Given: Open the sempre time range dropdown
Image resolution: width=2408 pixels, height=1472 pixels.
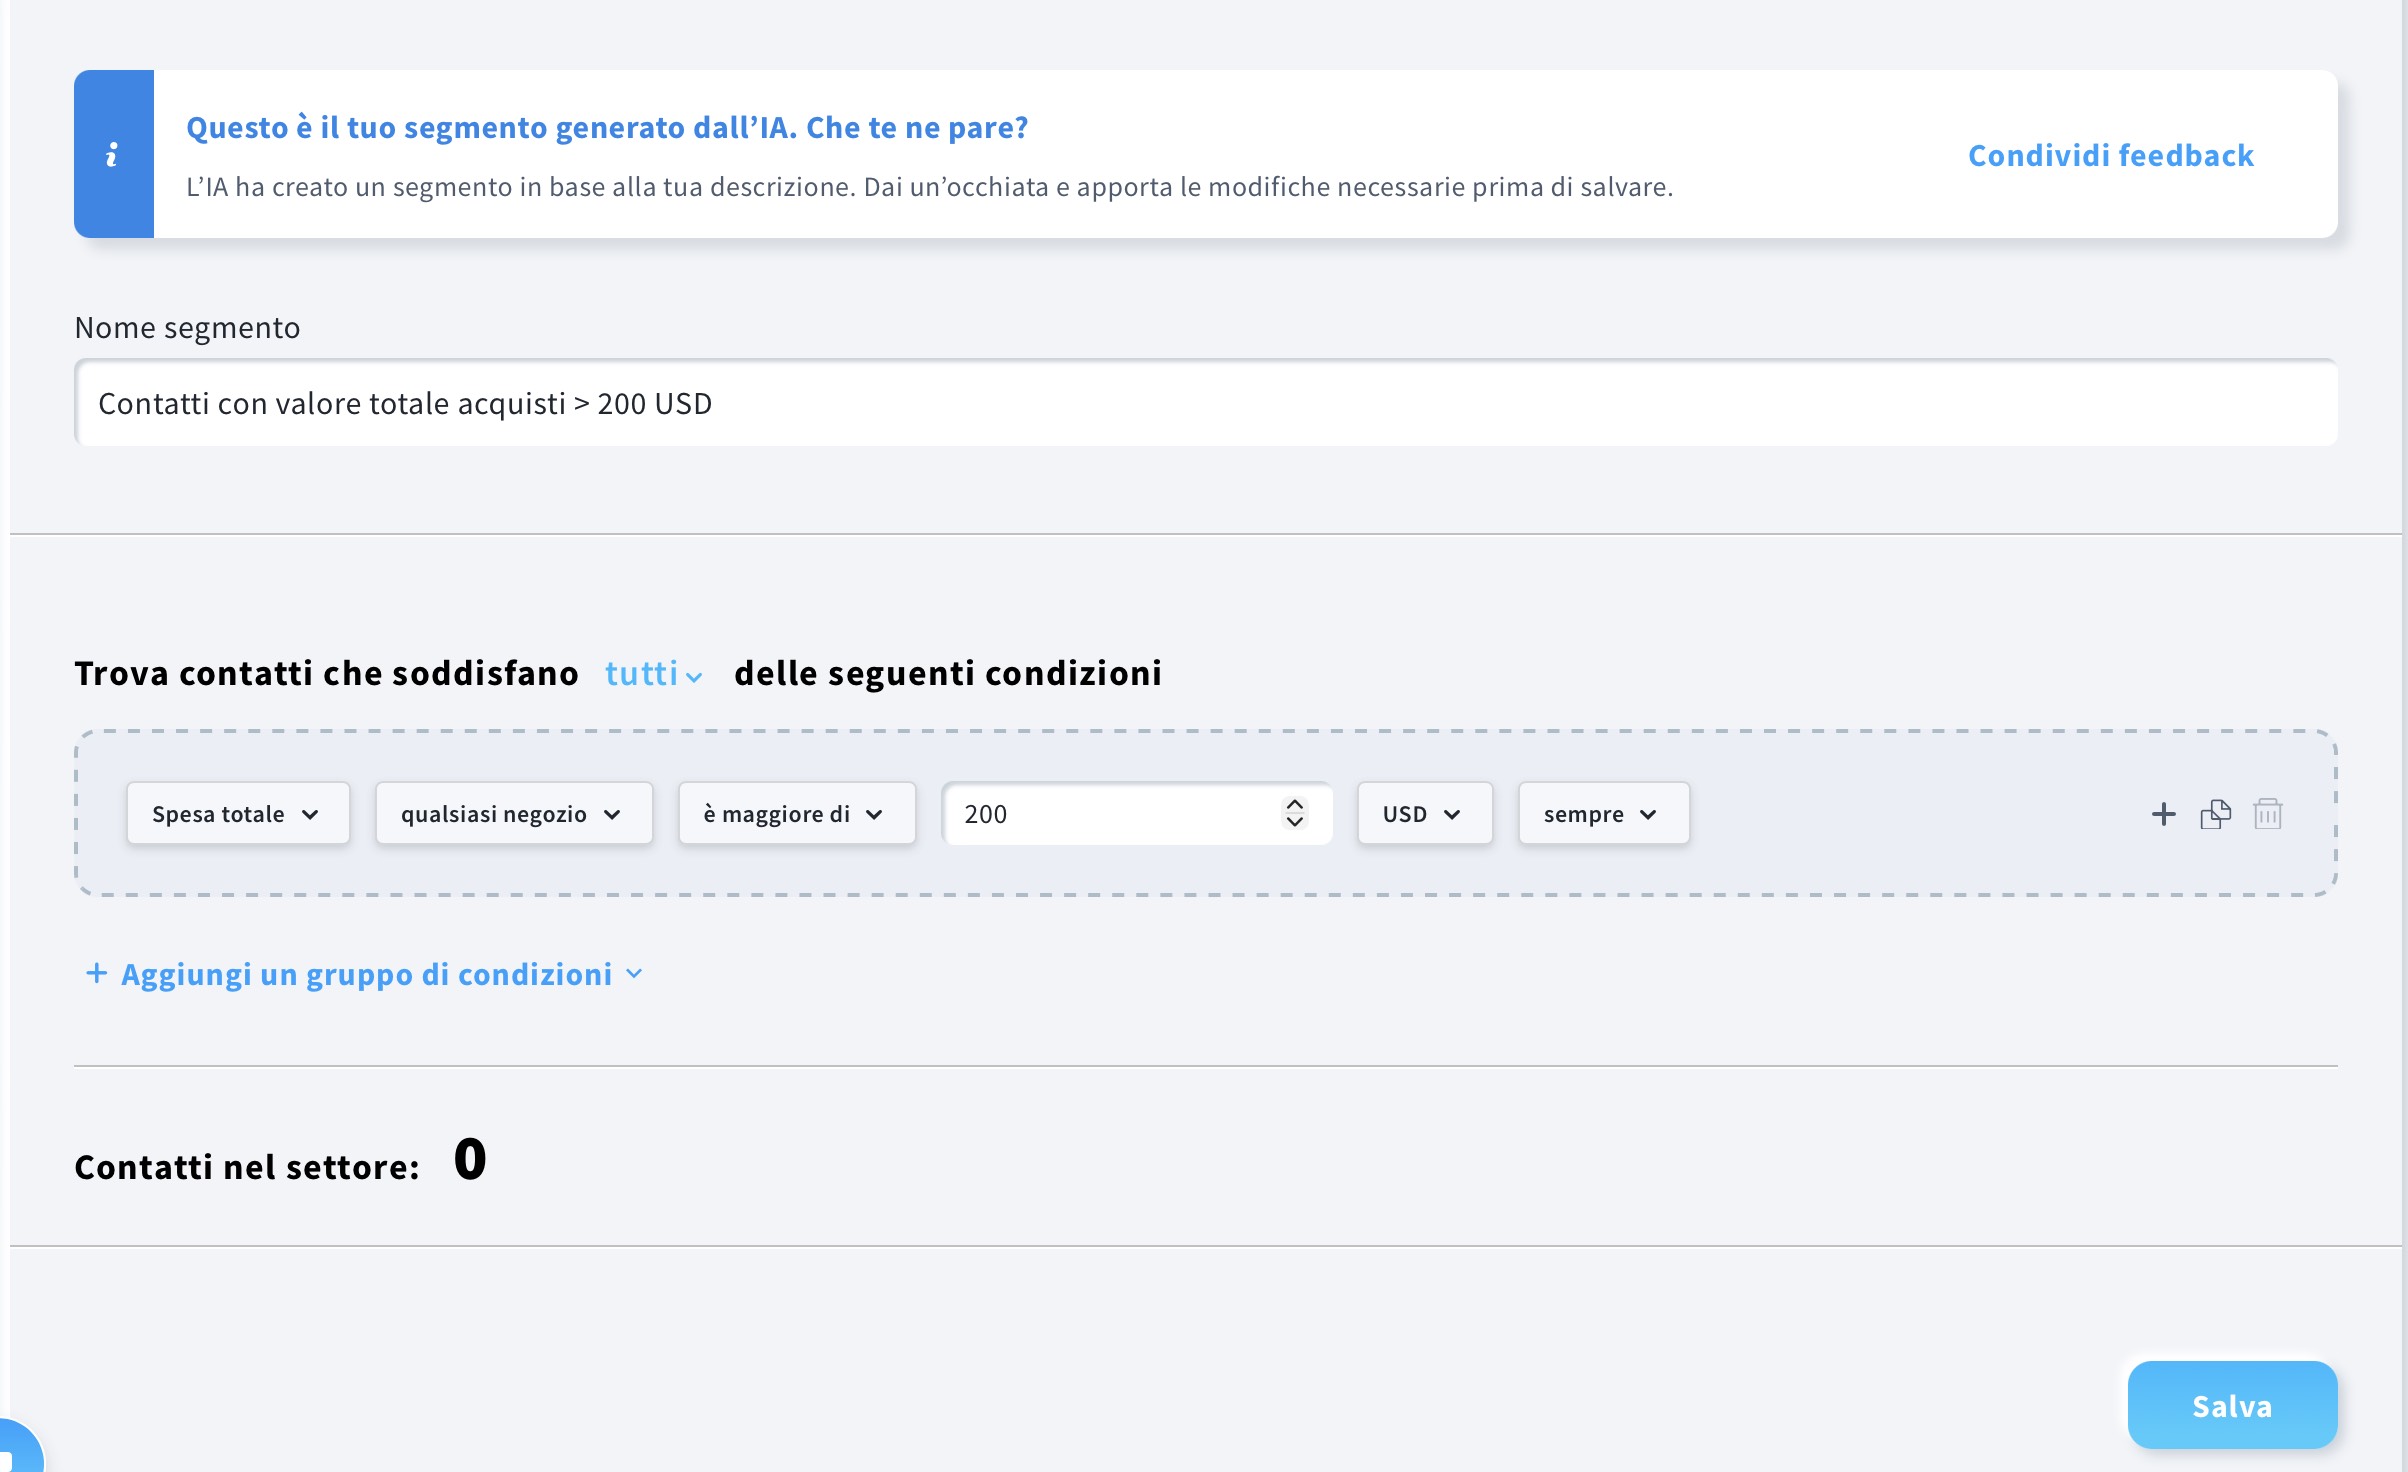Looking at the screenshot, I should point(1602,814).
